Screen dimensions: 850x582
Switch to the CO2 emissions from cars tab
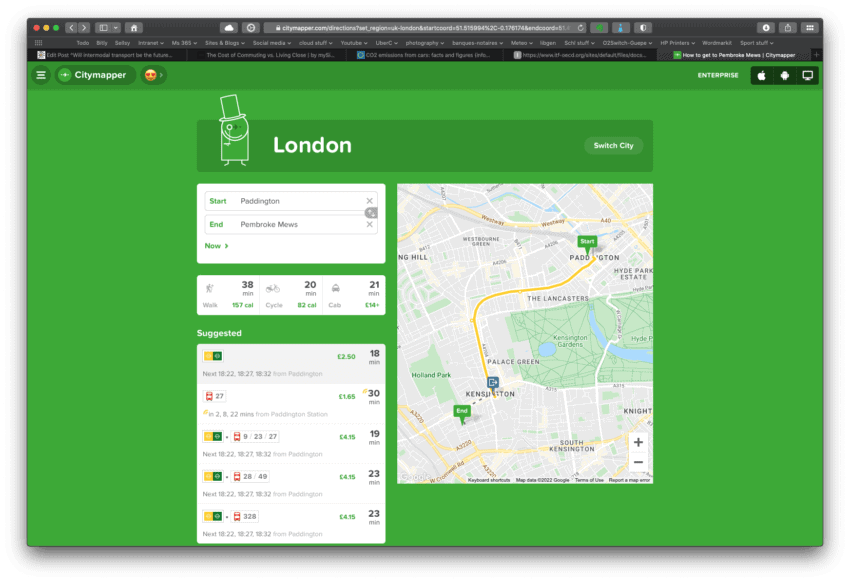(x=426, y=55)
